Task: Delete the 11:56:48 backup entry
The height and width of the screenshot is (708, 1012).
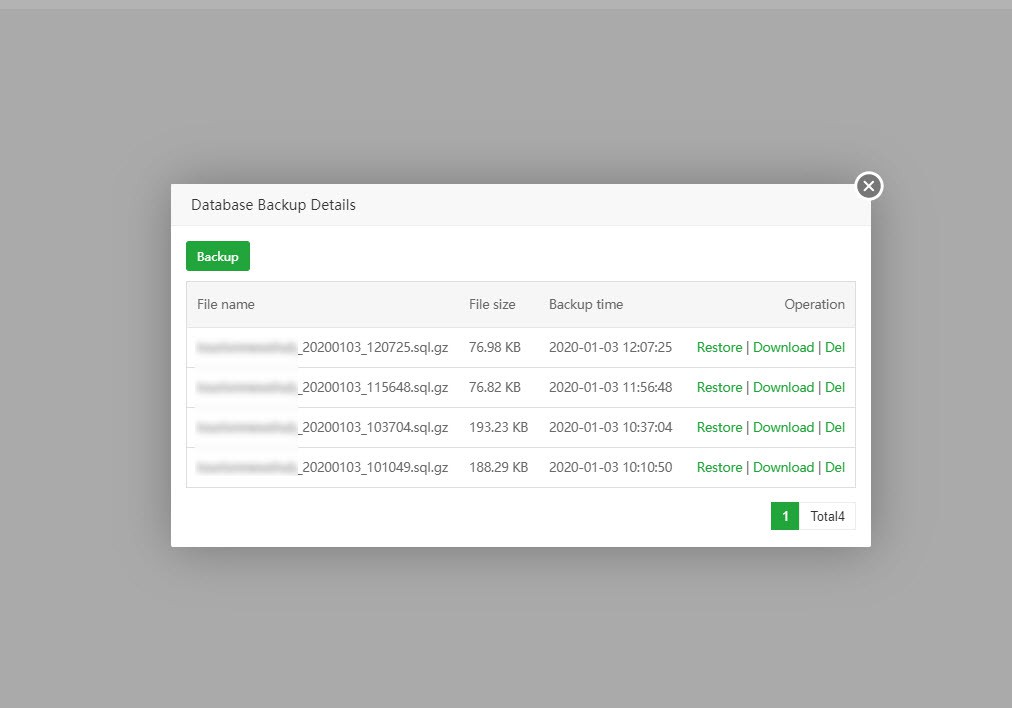Action: (835, 387)
